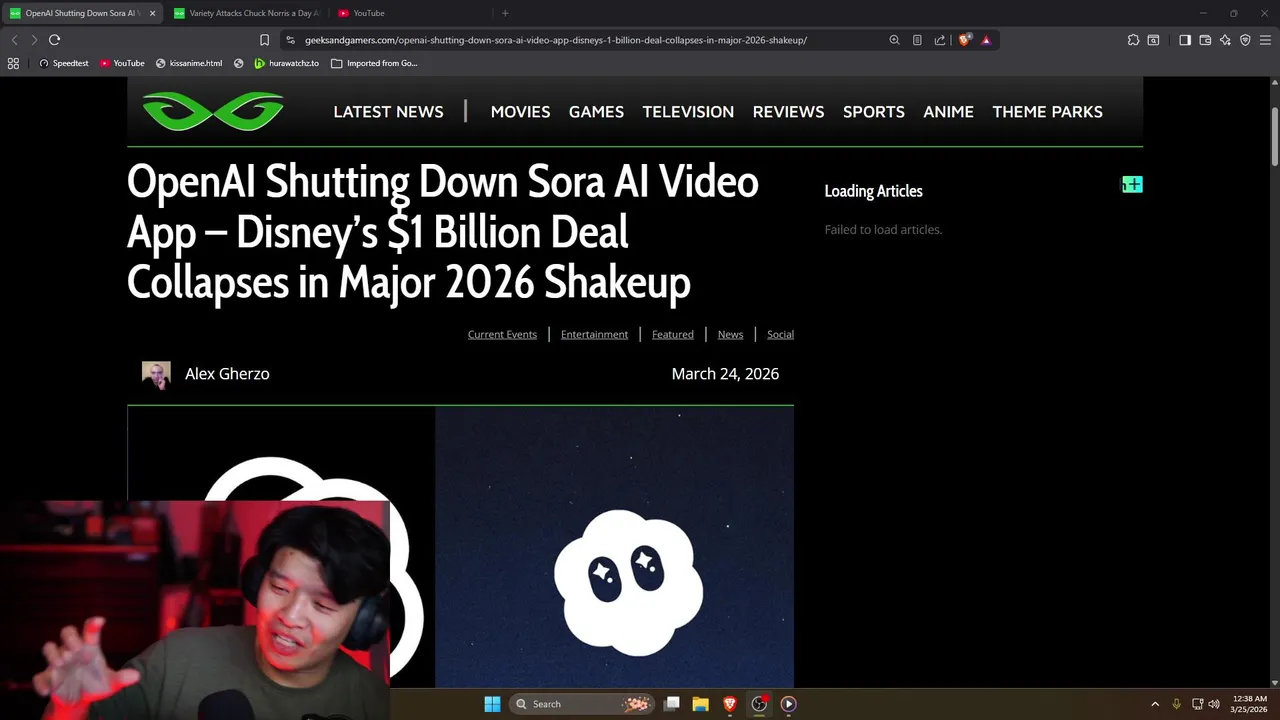The width and height of the screenshot is (1280, 720).
Task: Open the TELEVISION navigation item
Action: [x=688, y=112]
